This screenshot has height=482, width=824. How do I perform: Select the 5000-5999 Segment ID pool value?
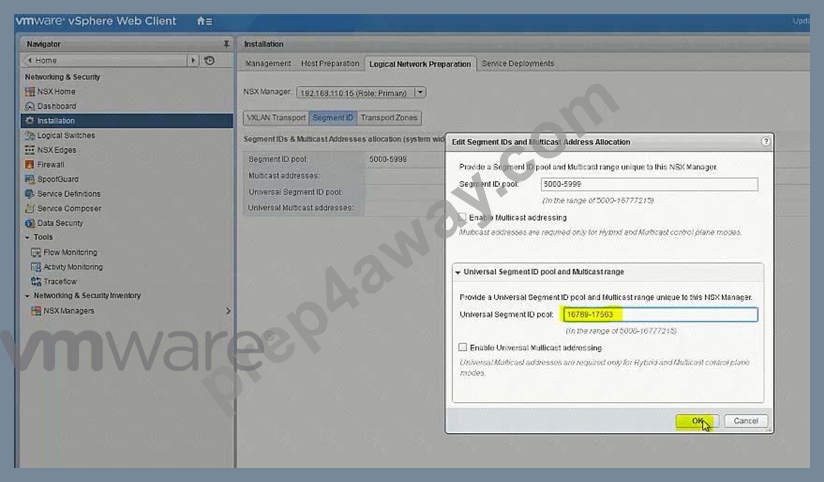coord(388,159)
